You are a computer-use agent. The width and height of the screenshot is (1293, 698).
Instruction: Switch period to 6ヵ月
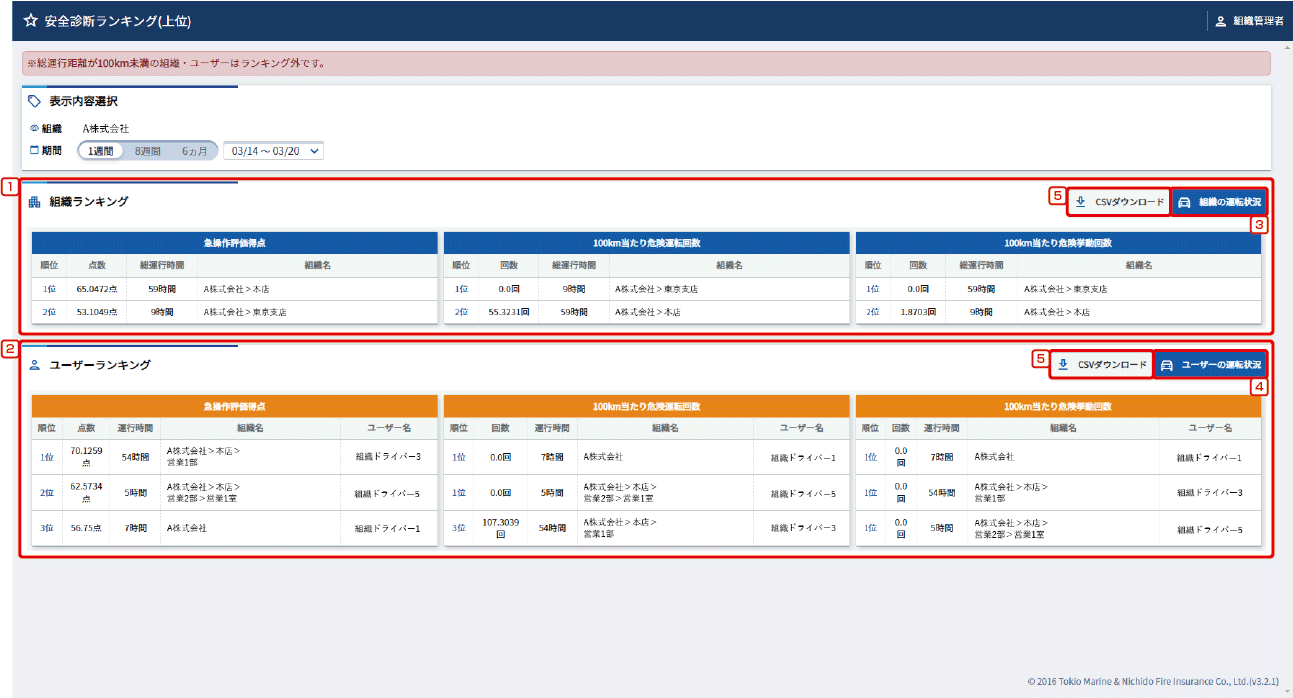194,151
